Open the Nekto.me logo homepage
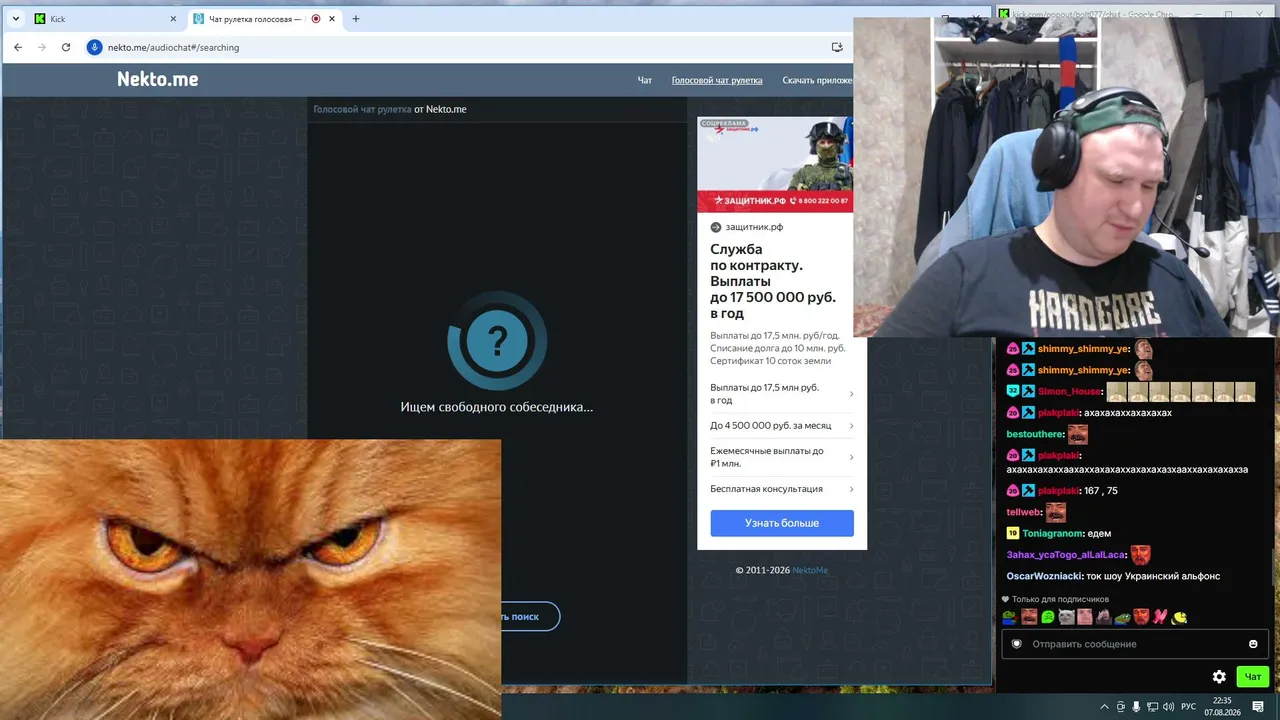 (158, 80)
